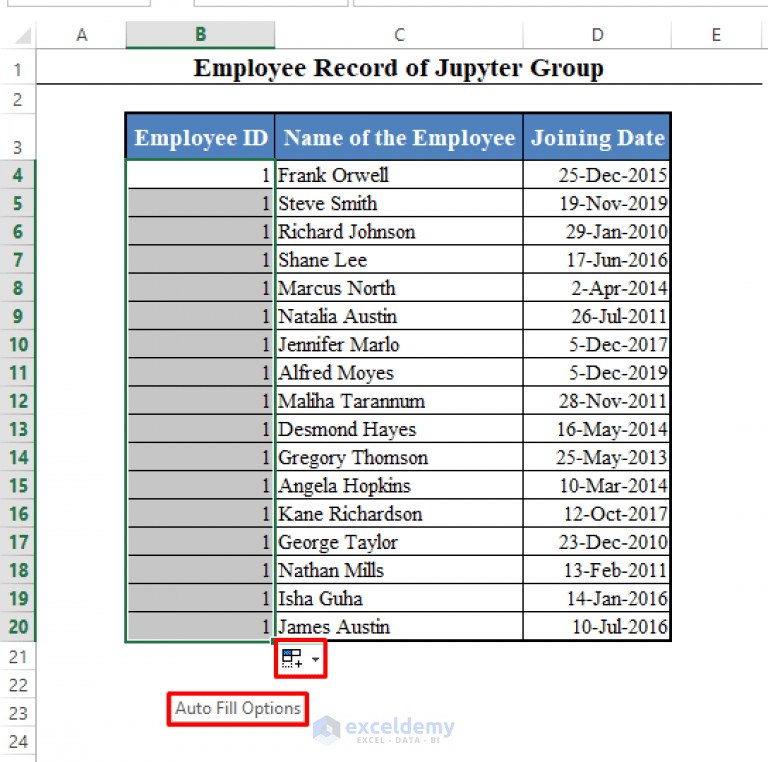The width and height of the screenshot is (768, 762).
Task: Select row 4 header
Action: click(x=18, y=175)
